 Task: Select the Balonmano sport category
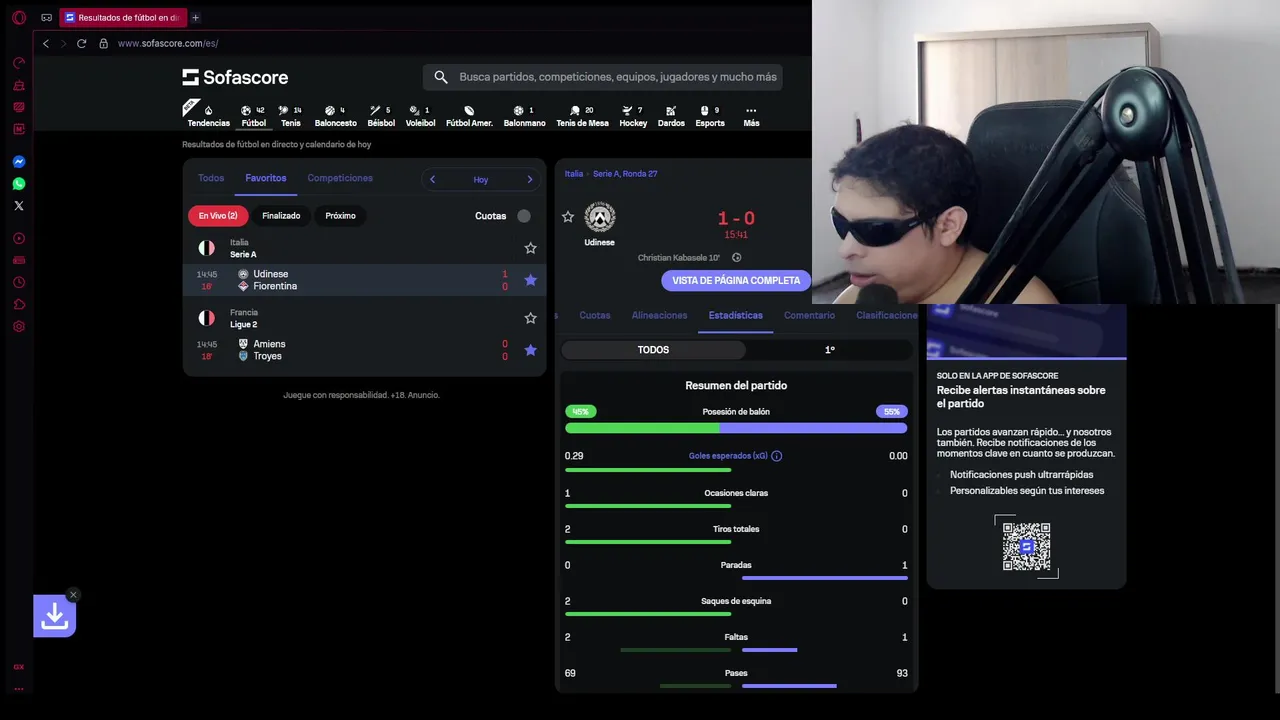tap(524, 117)
